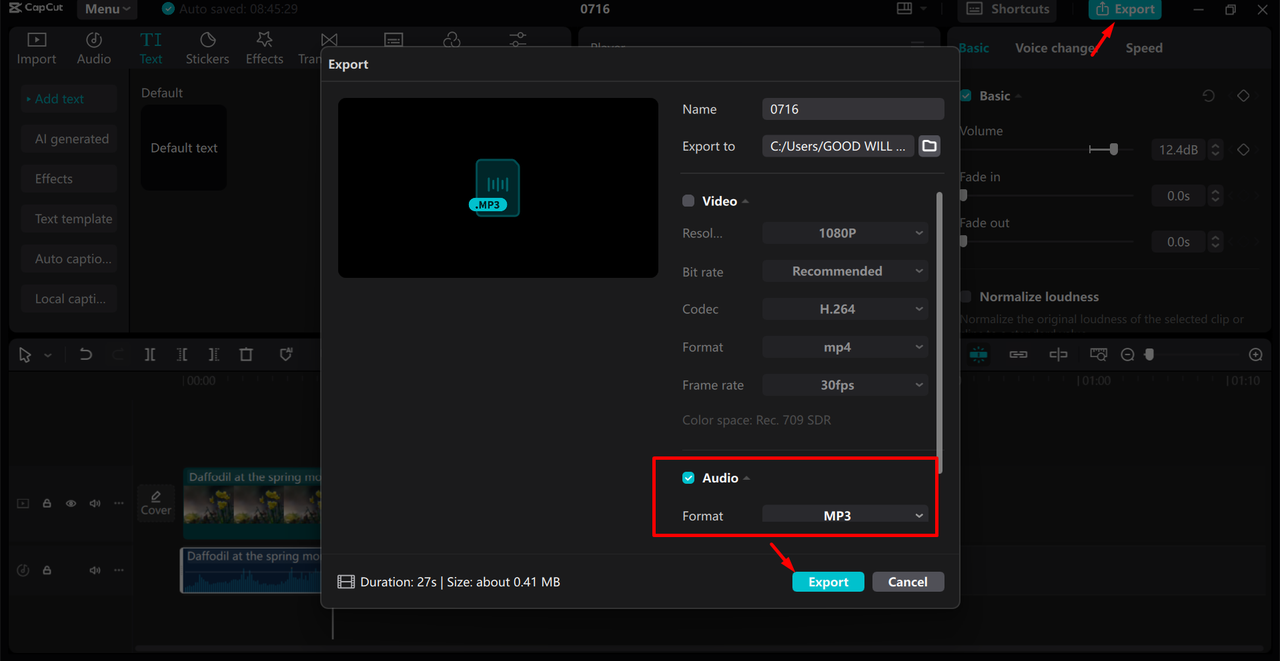Viewport: 1280px width, 661px height.
Task: Open the Frame rate 30fps dropdown
Action: coord(845,385)
